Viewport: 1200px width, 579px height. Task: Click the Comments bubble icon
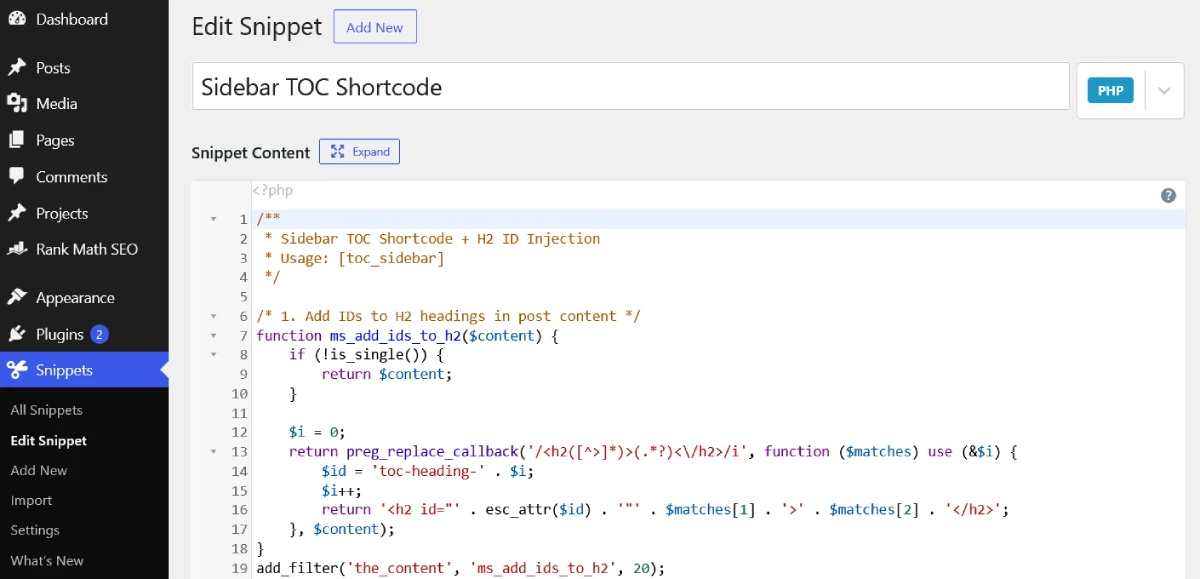17,176
